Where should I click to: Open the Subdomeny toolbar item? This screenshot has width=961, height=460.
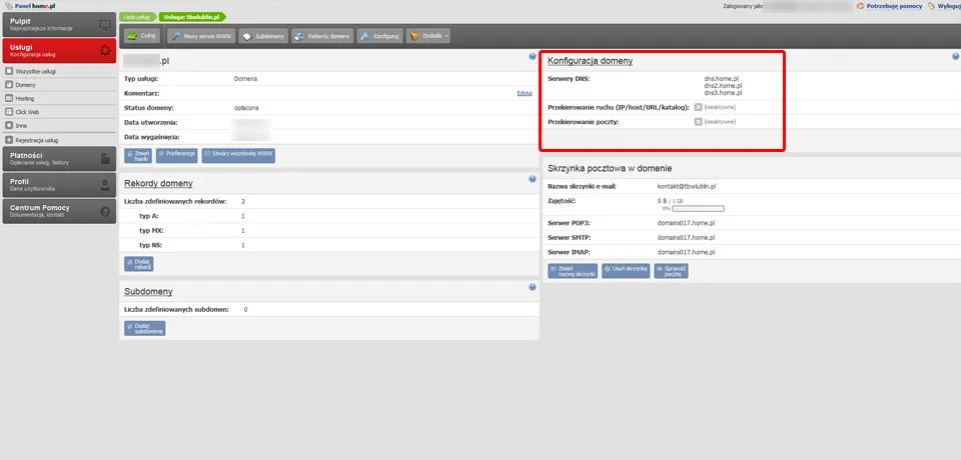(264, 36)
